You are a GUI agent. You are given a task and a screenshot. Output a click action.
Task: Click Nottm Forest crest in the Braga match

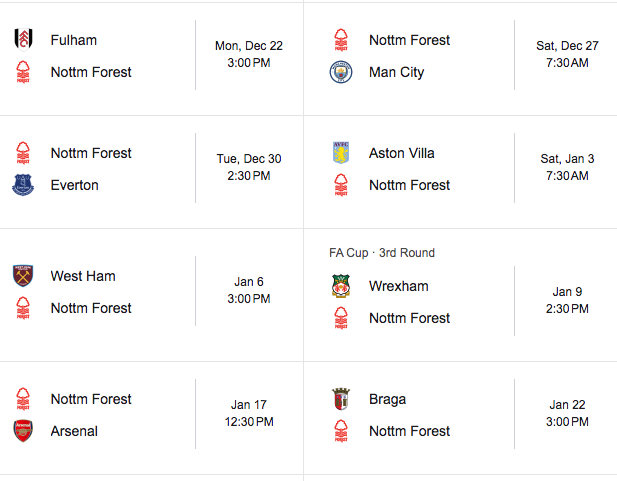pyautogui.click(x=341, y=431)
